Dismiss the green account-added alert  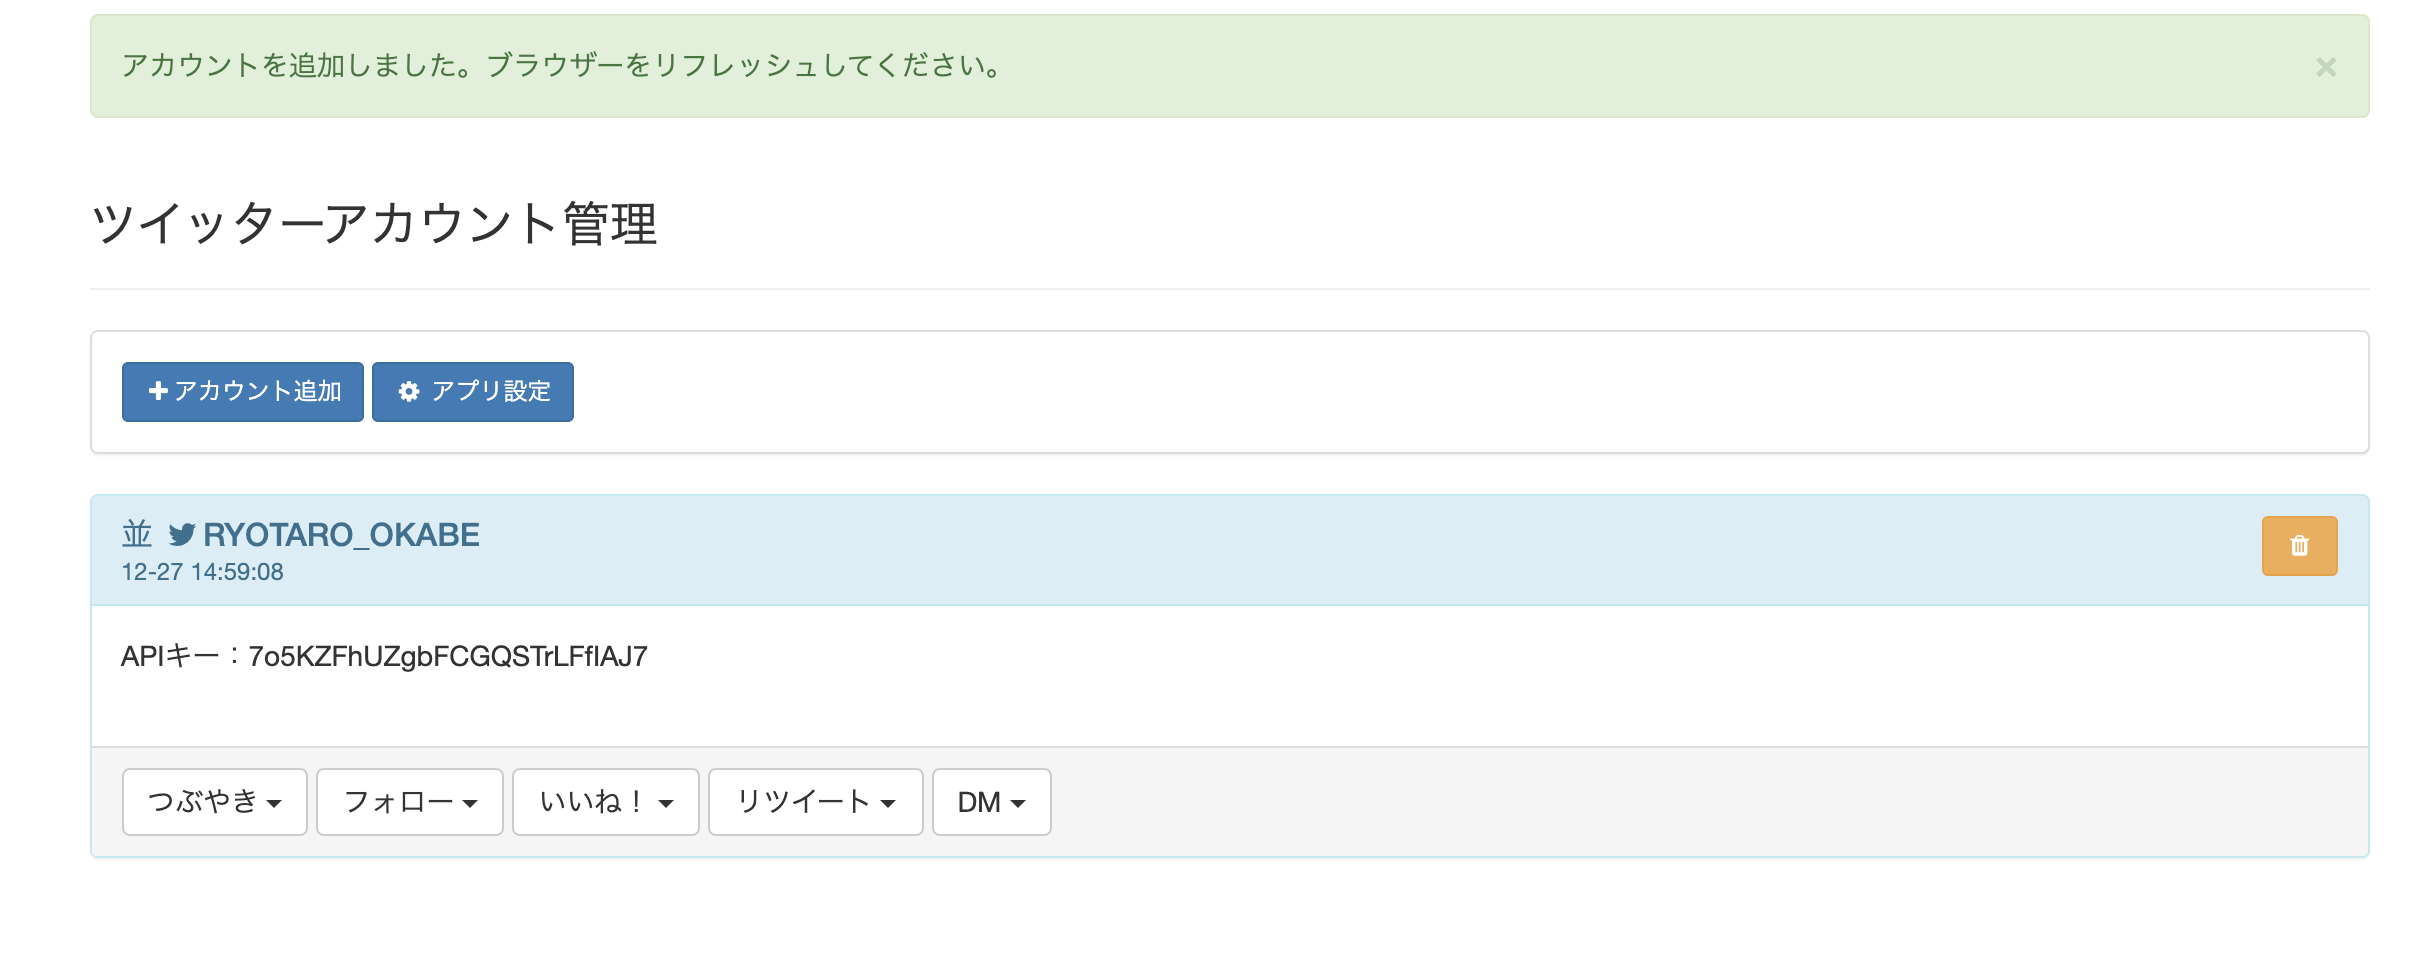pos(2325,67)
